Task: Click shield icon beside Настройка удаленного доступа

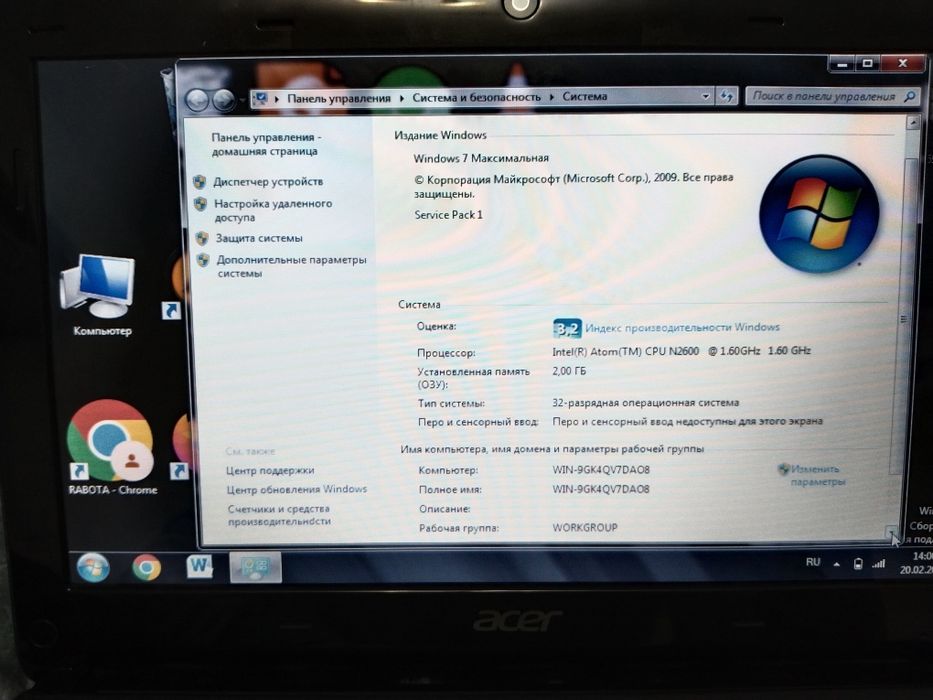Action: [x=201, y=204]
